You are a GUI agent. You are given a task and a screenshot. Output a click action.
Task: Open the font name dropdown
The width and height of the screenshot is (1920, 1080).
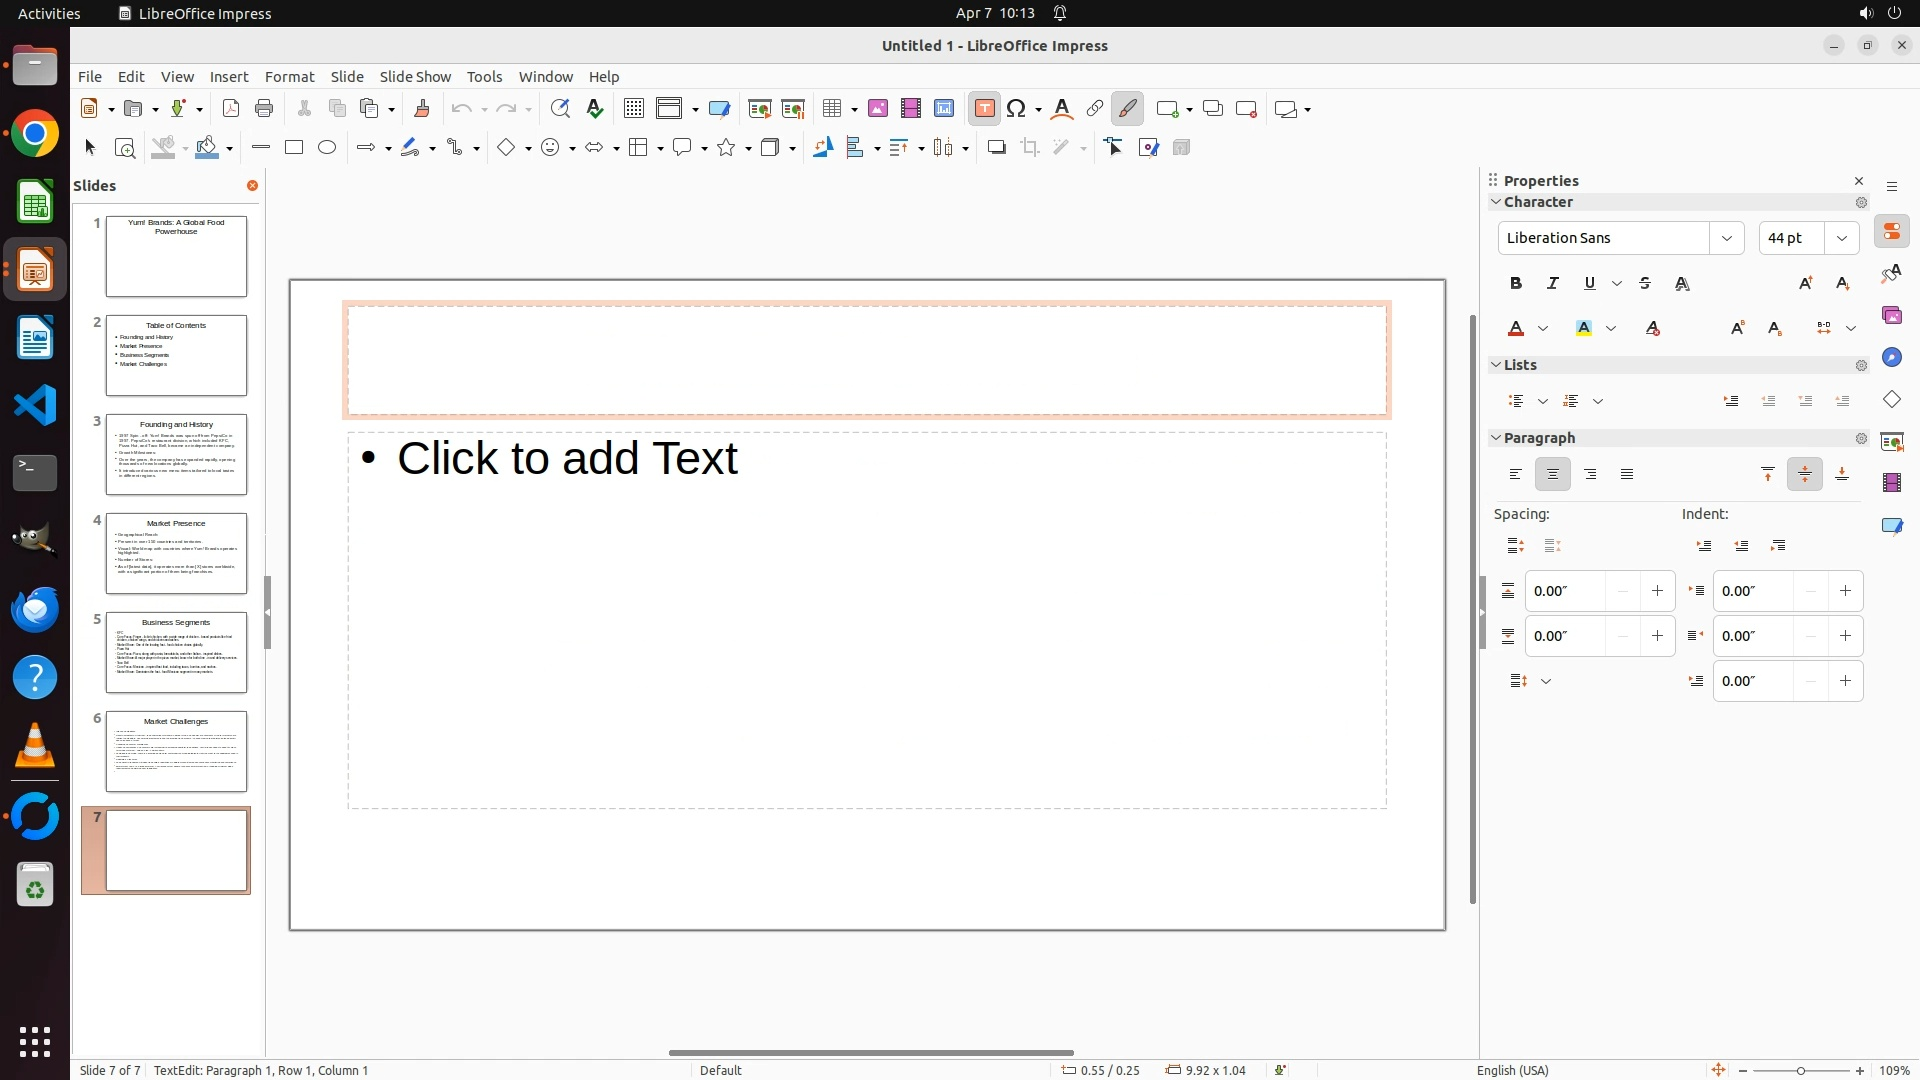point(1727,238)
